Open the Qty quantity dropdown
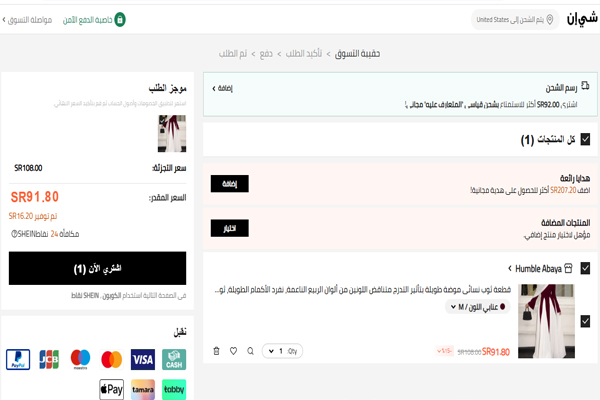The height and width of the screenshot is (400, 600). point(282,351)
